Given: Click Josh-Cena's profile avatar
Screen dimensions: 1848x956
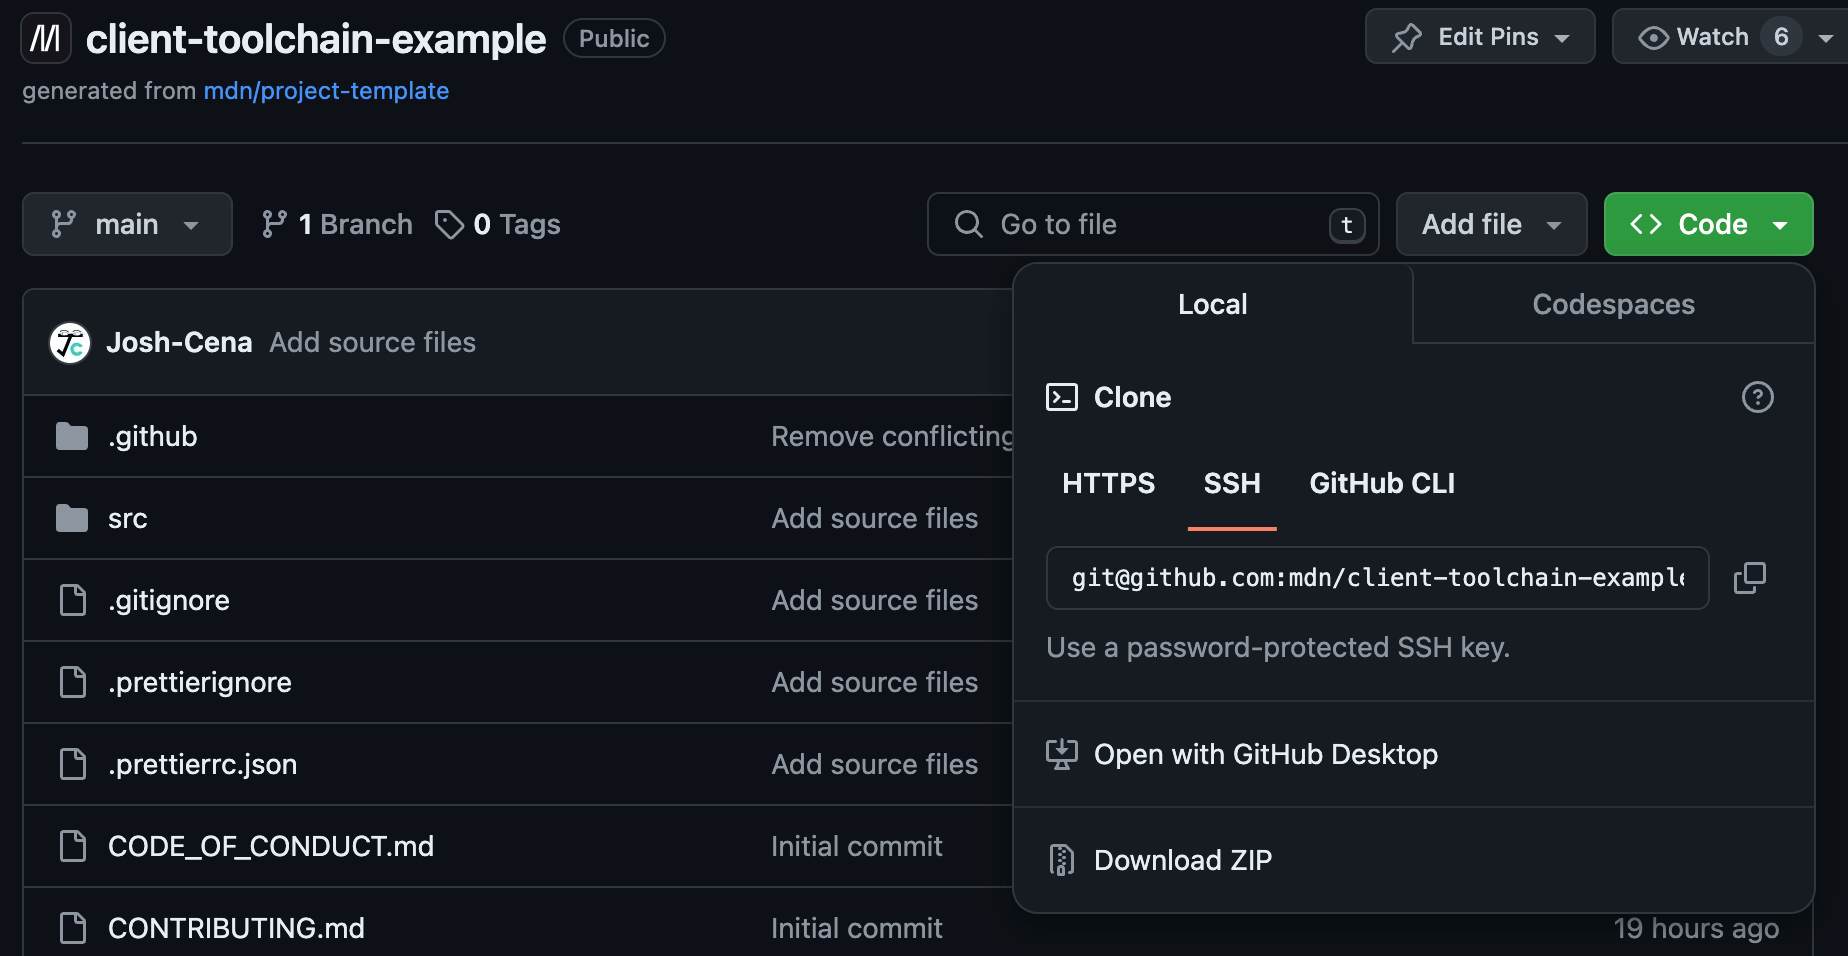Looking at the screenshot, I should tap(68, 342).
